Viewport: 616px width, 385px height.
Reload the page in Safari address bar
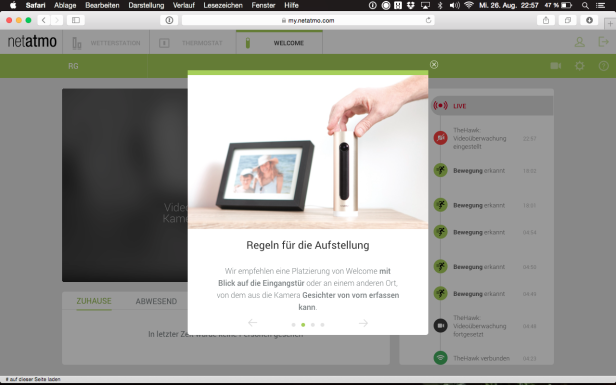coord(428,20)
